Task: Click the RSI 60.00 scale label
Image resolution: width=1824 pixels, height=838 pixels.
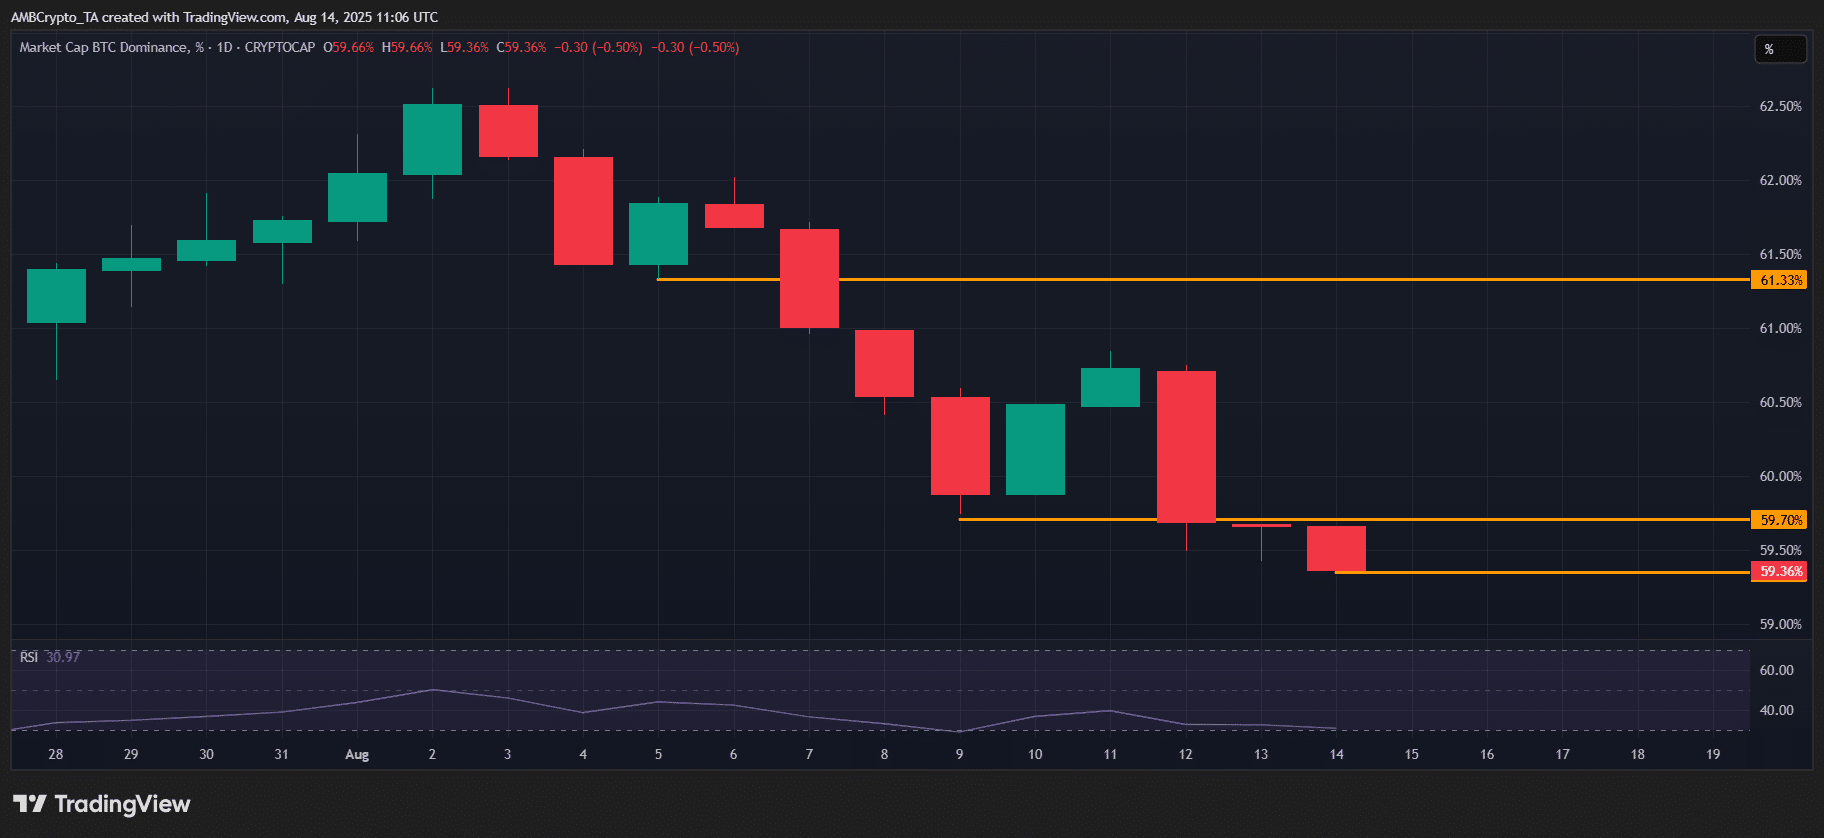Action: click(x=1776, y=670)
